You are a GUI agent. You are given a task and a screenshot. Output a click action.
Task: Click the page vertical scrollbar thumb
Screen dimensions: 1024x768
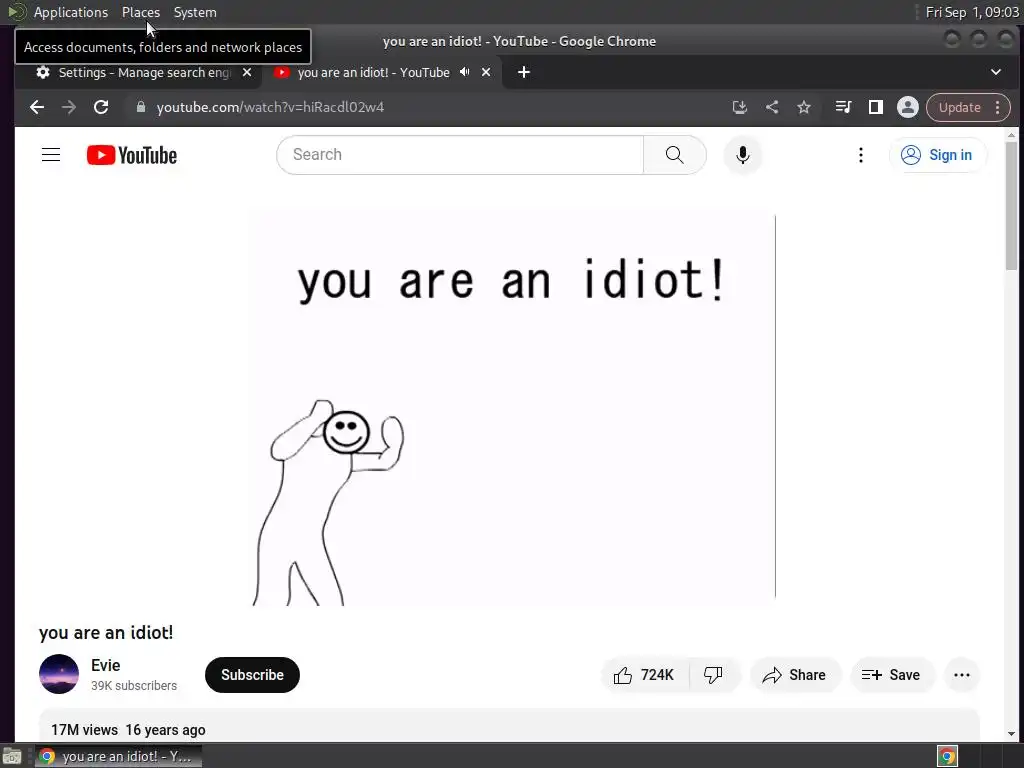(1012, 205)
